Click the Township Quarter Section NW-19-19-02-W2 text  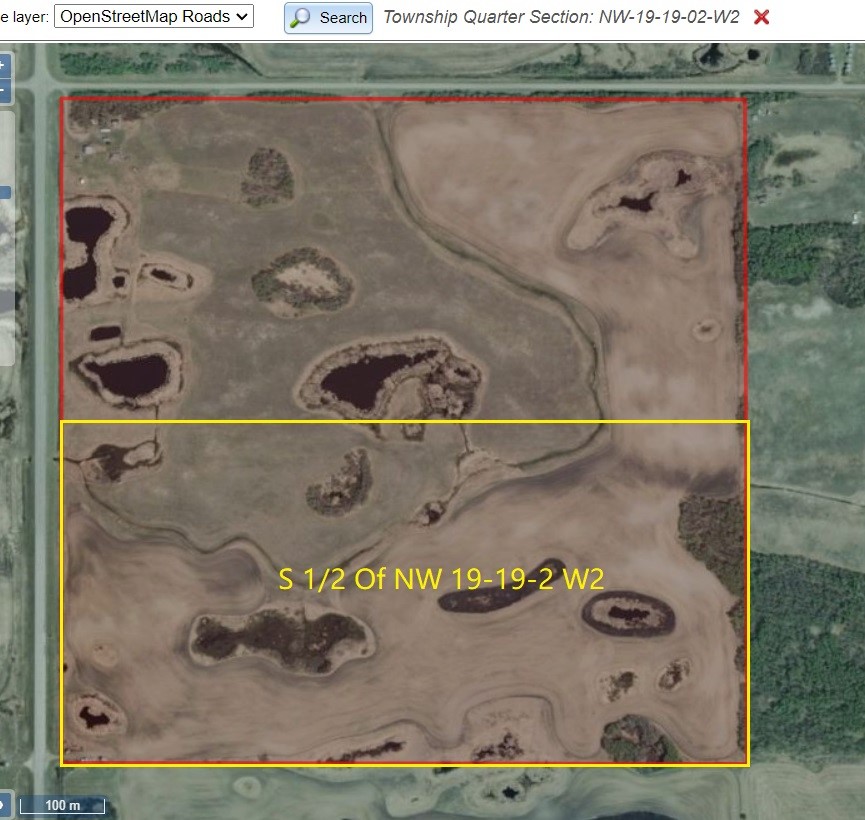tap(561, 17)
